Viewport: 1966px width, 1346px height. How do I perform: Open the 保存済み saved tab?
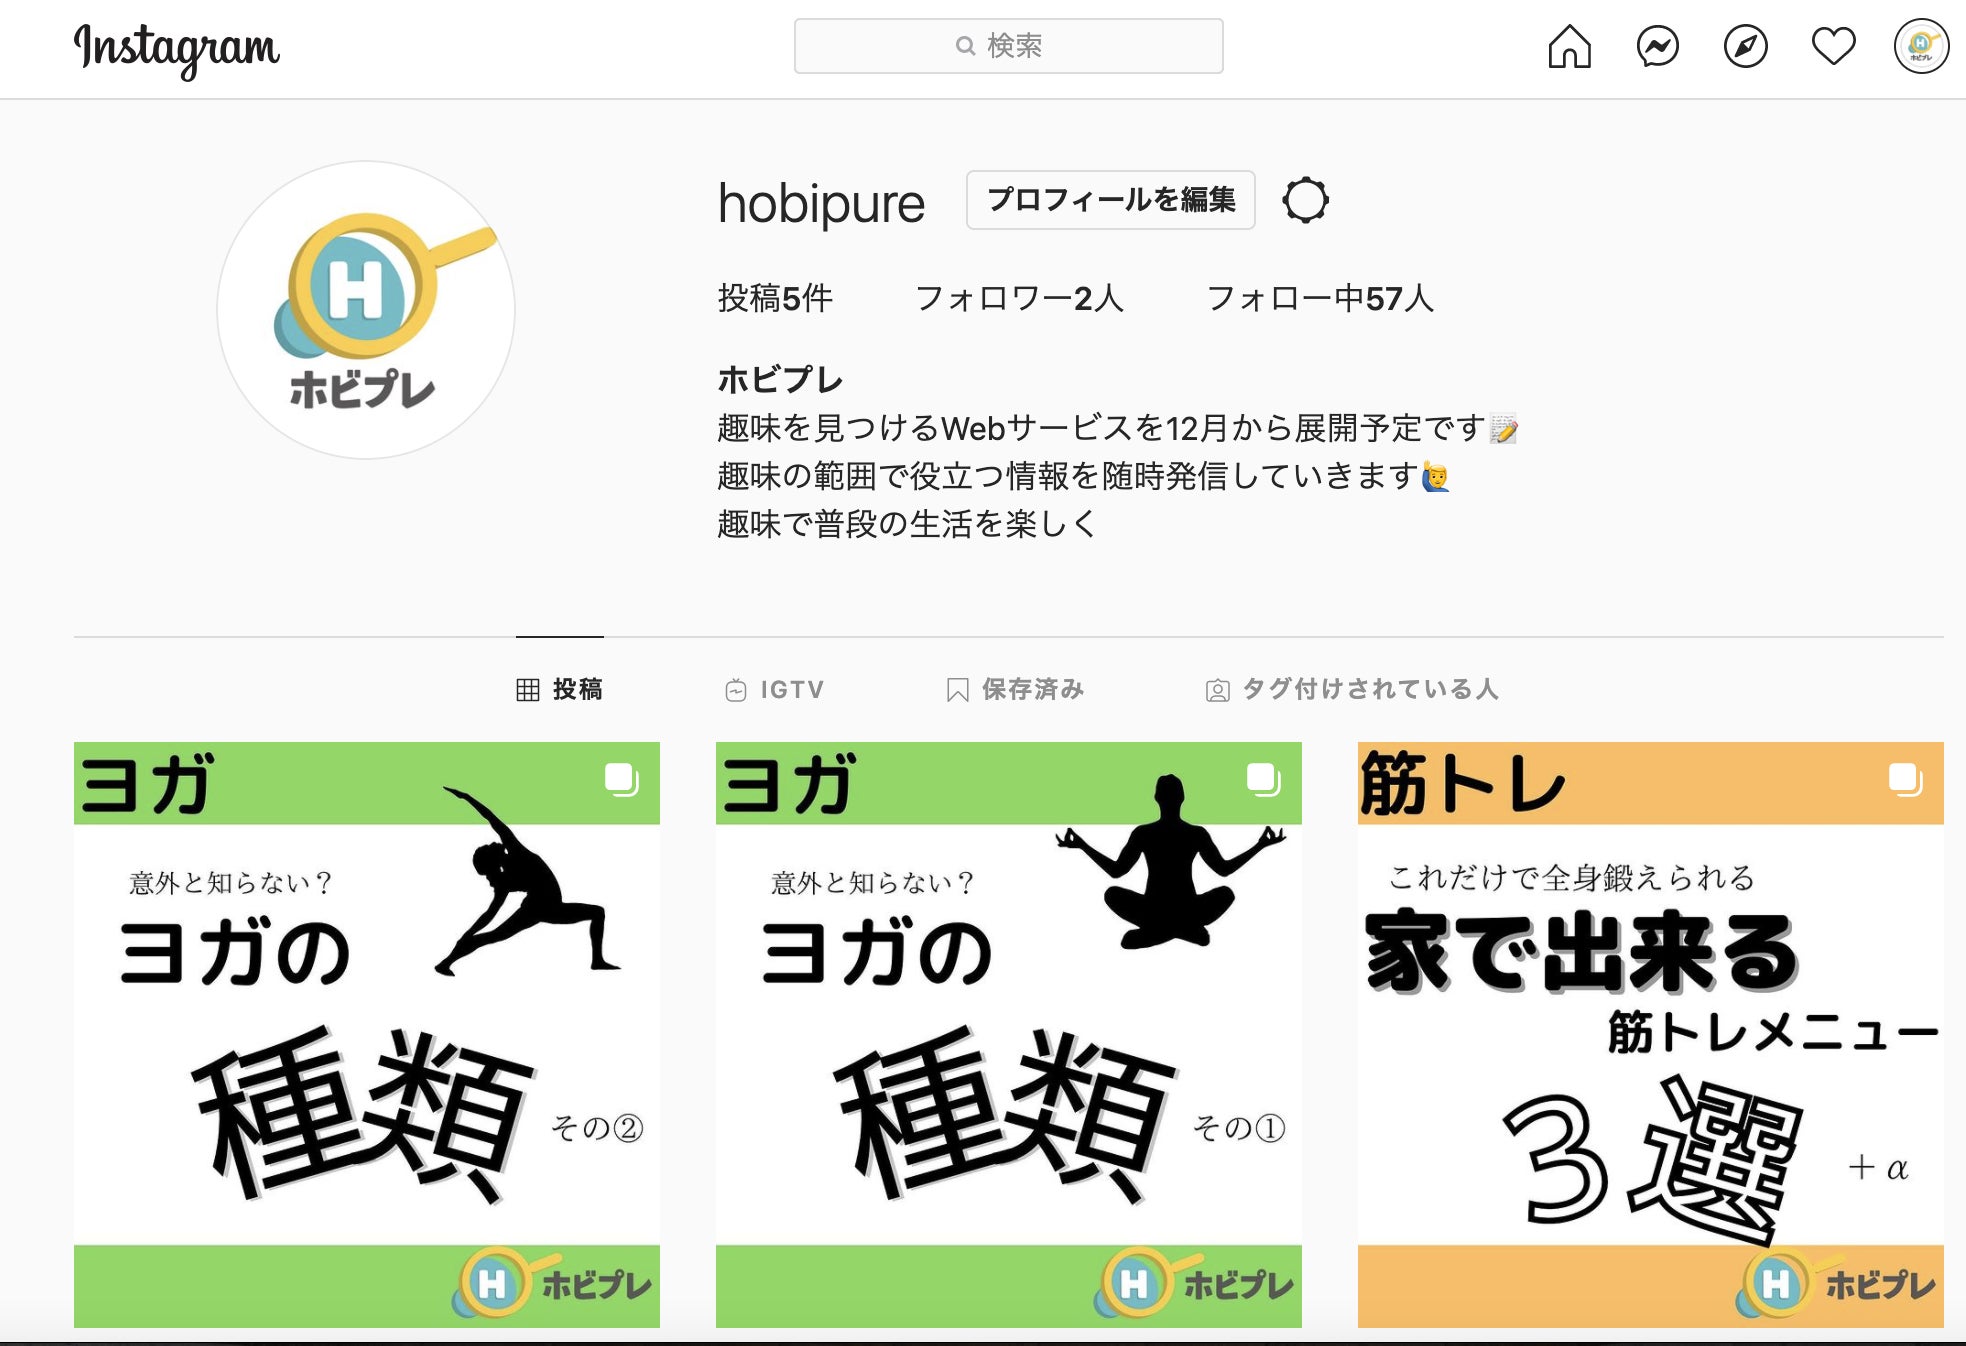pyautogui.click(x=1015, y=689)
